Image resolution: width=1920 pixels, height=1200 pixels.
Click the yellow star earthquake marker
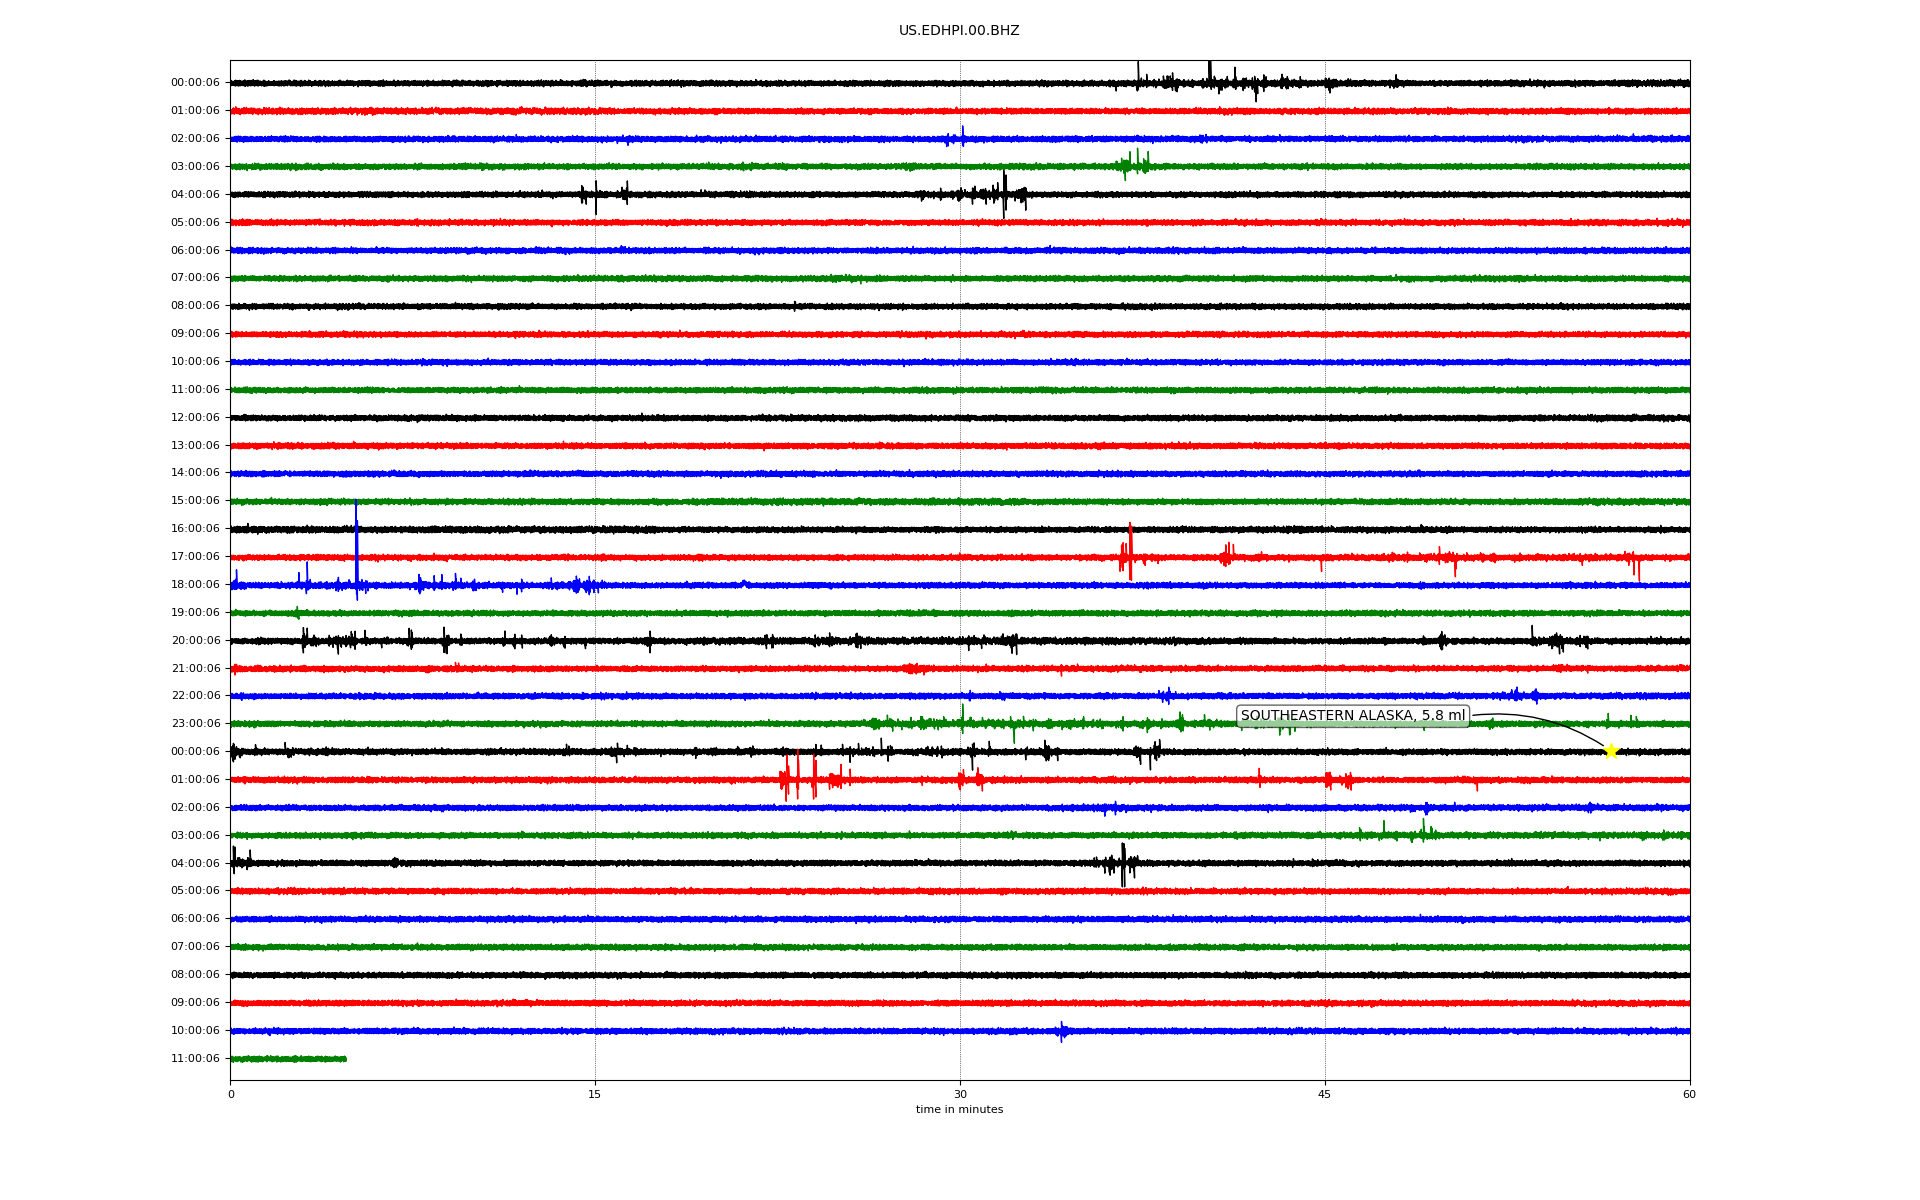pos(1610,751)
